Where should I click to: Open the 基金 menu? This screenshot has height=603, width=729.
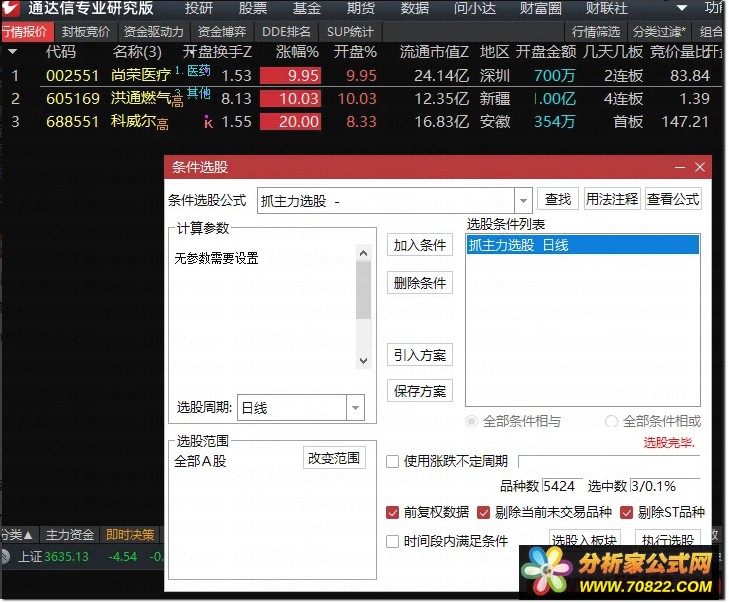307,8
